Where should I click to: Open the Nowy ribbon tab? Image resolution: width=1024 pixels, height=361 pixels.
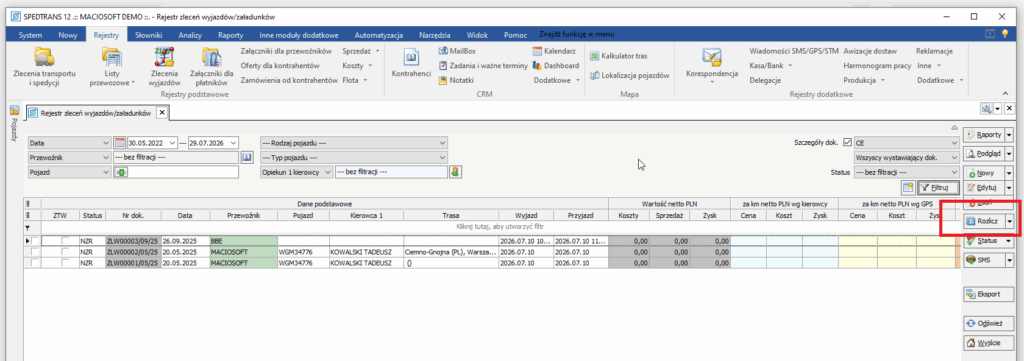(67, 35)
